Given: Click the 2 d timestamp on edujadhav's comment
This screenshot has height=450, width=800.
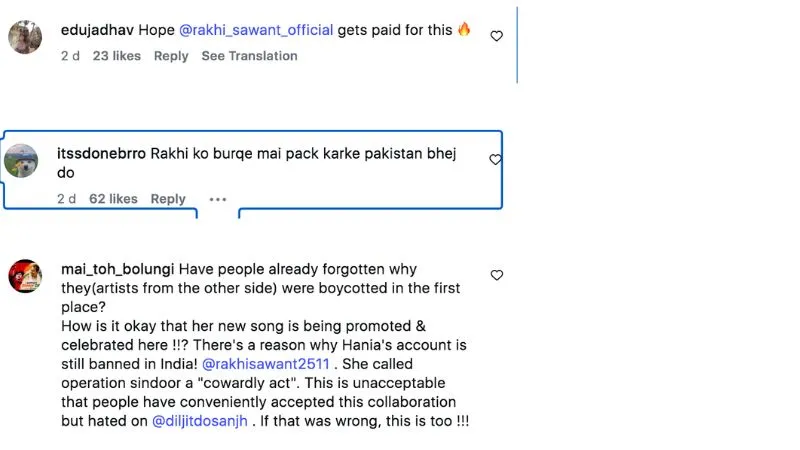Looking at the screenshot, I should coord(70,56).
